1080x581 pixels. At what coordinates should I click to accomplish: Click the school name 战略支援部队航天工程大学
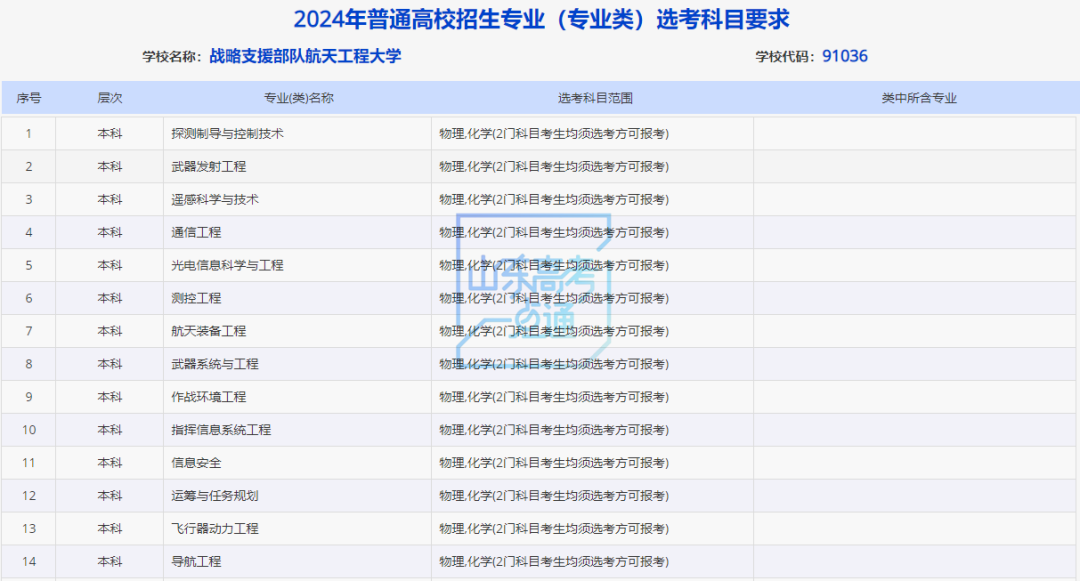point(303,57)
